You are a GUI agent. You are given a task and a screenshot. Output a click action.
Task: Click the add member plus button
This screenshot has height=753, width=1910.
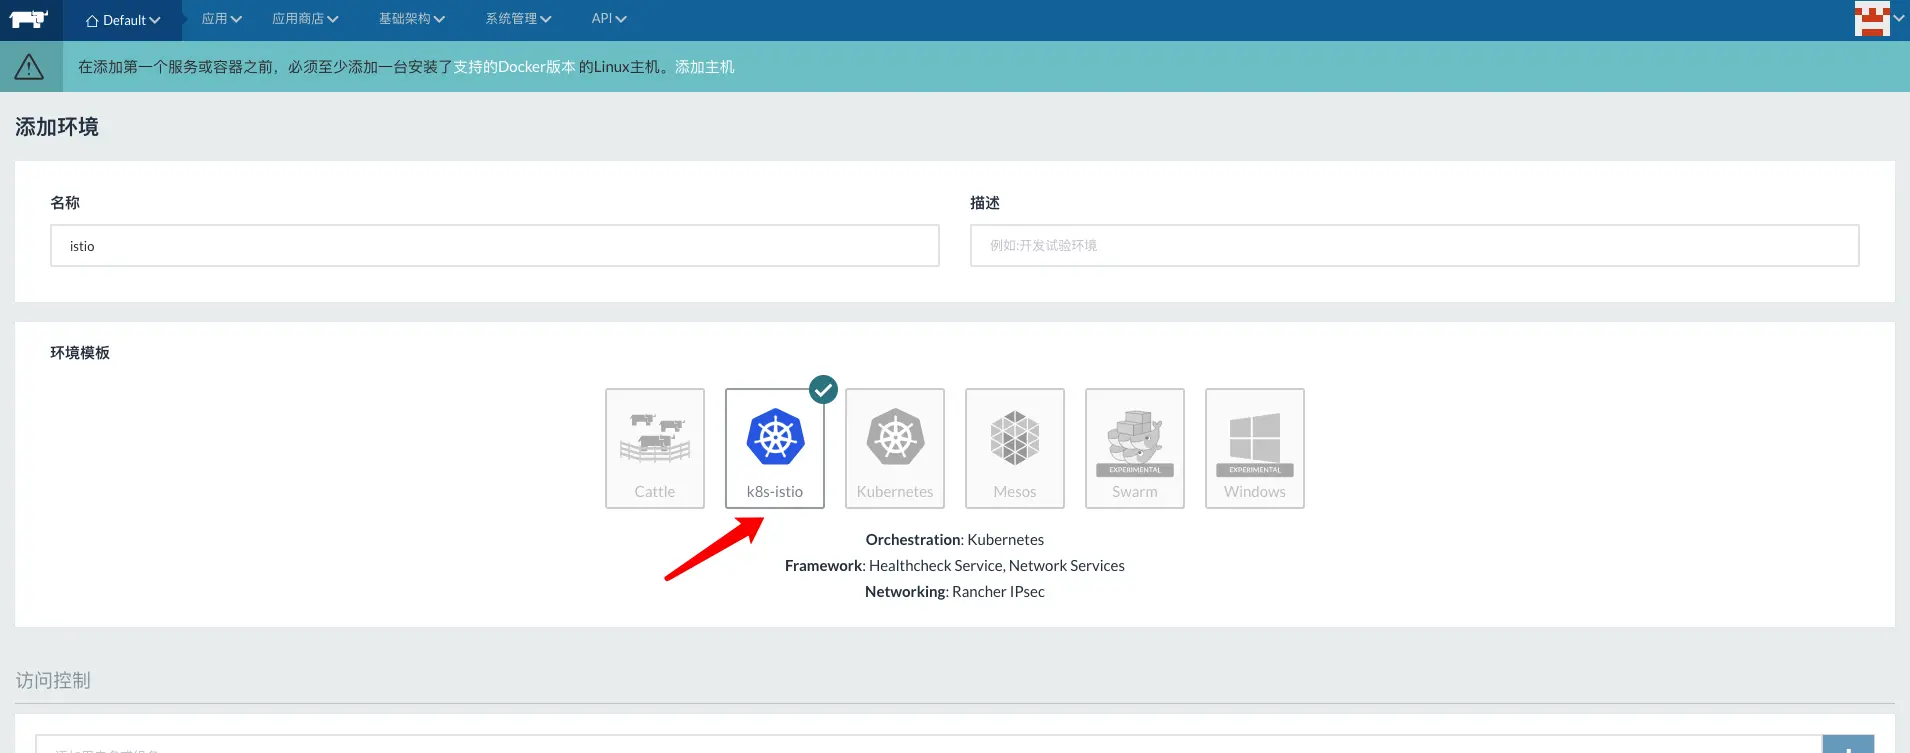[1848, 745]
